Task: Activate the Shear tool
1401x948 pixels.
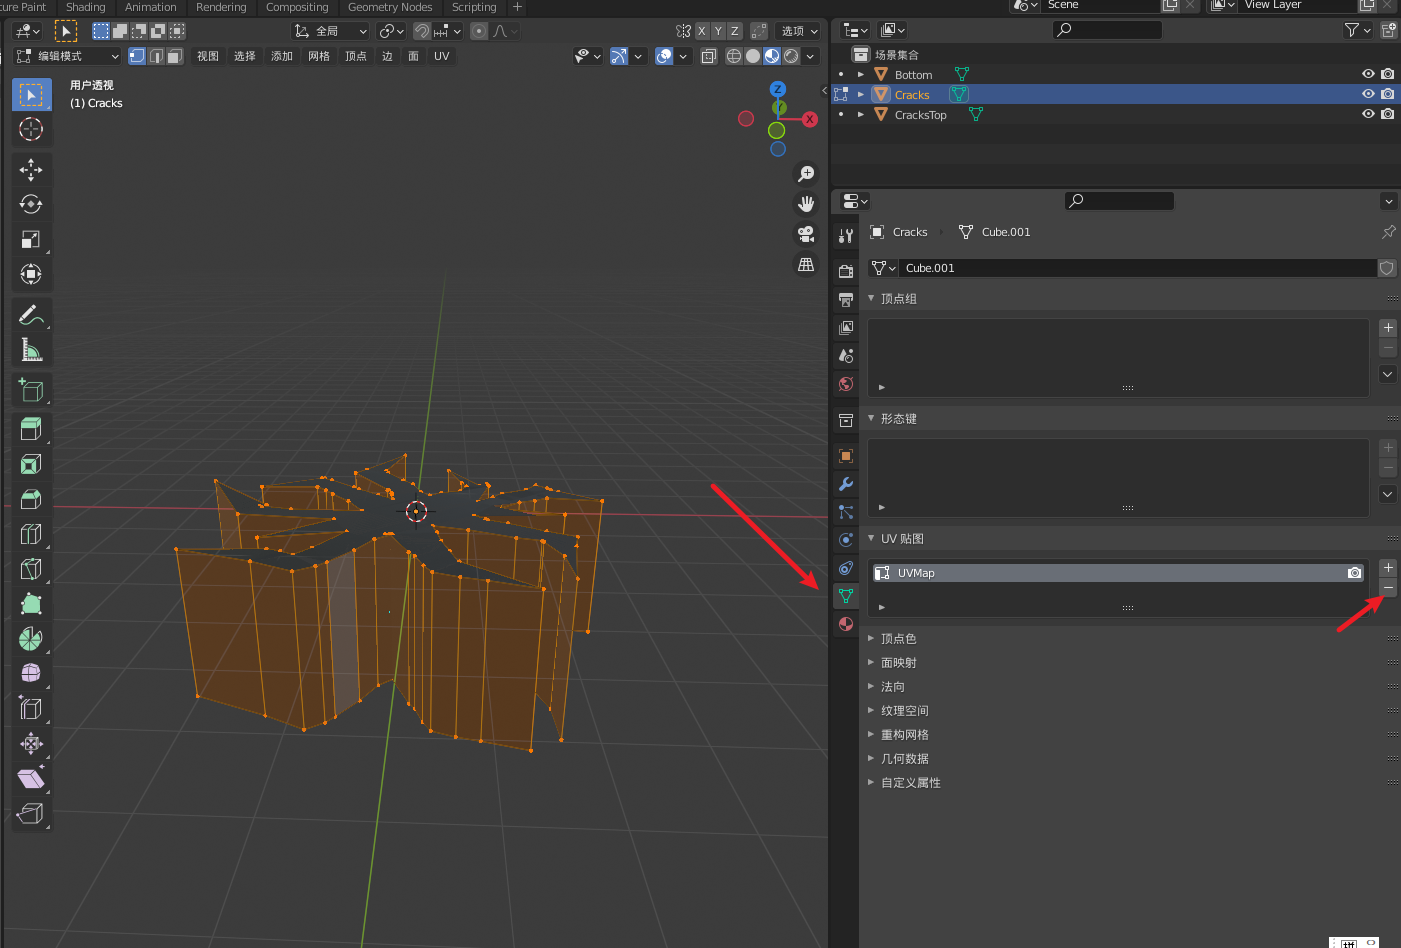Action: (x=31, y=779)
